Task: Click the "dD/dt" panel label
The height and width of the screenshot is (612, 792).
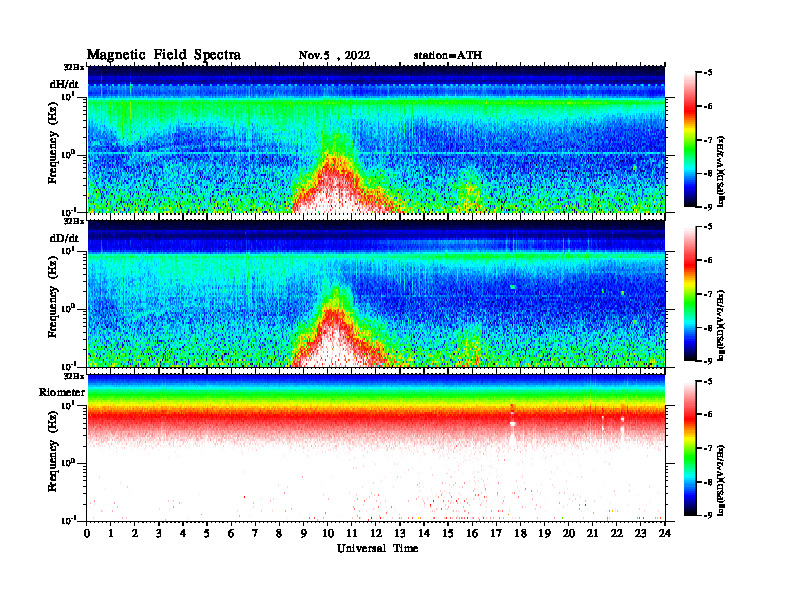Action: [64, 238]
